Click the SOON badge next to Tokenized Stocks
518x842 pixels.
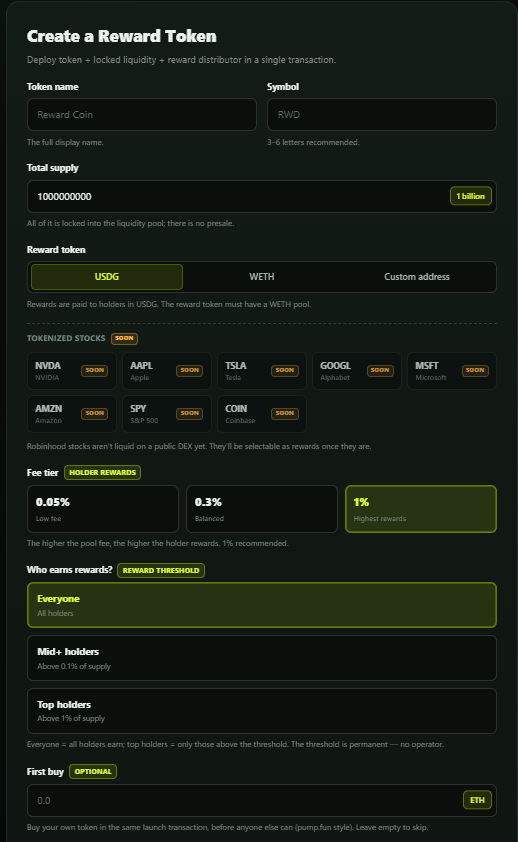point(125,338)
